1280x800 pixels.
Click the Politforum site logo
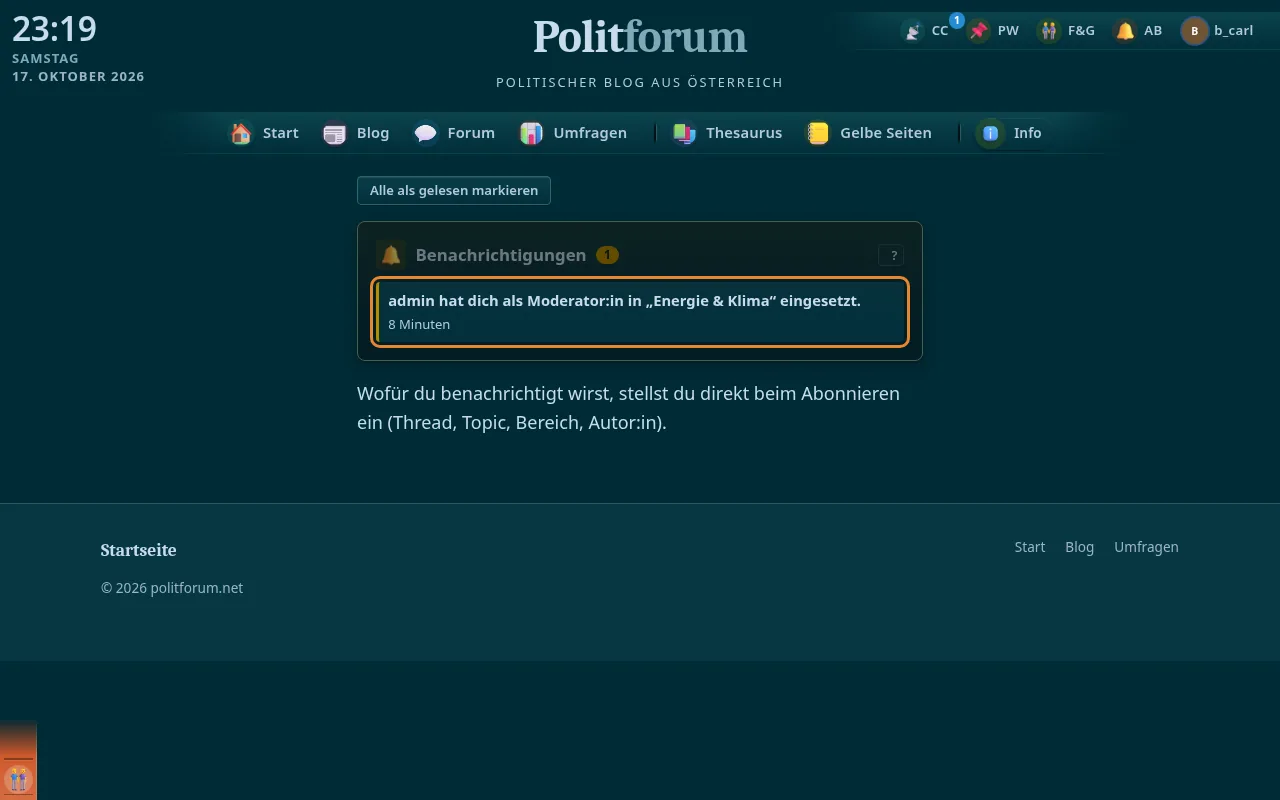pos(640,37)
